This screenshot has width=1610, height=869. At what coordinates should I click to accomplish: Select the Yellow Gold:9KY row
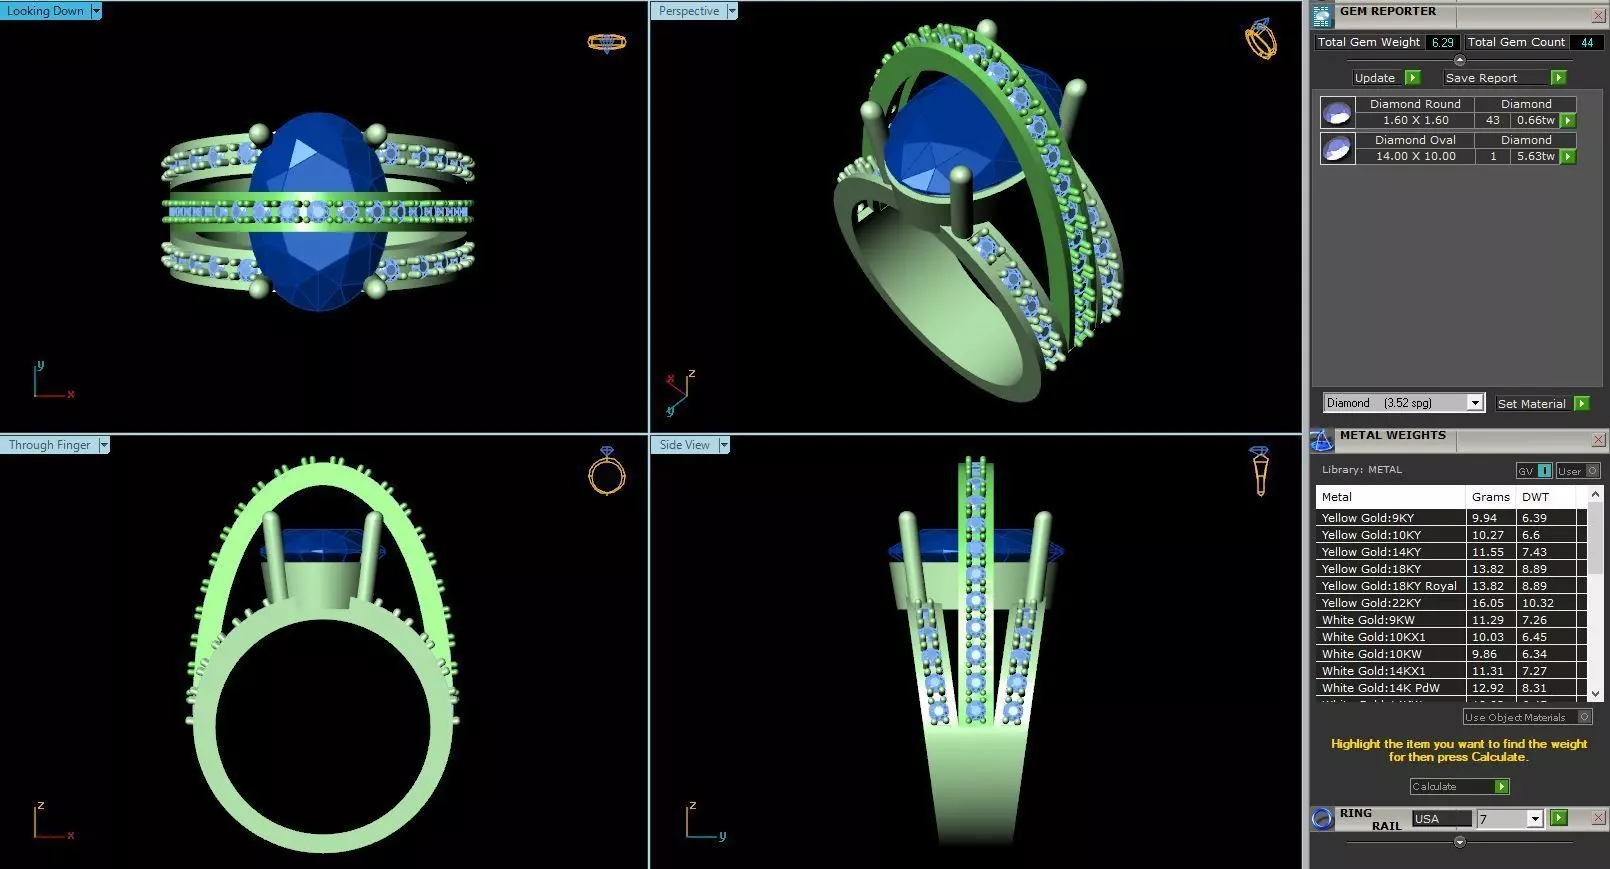1451,518
